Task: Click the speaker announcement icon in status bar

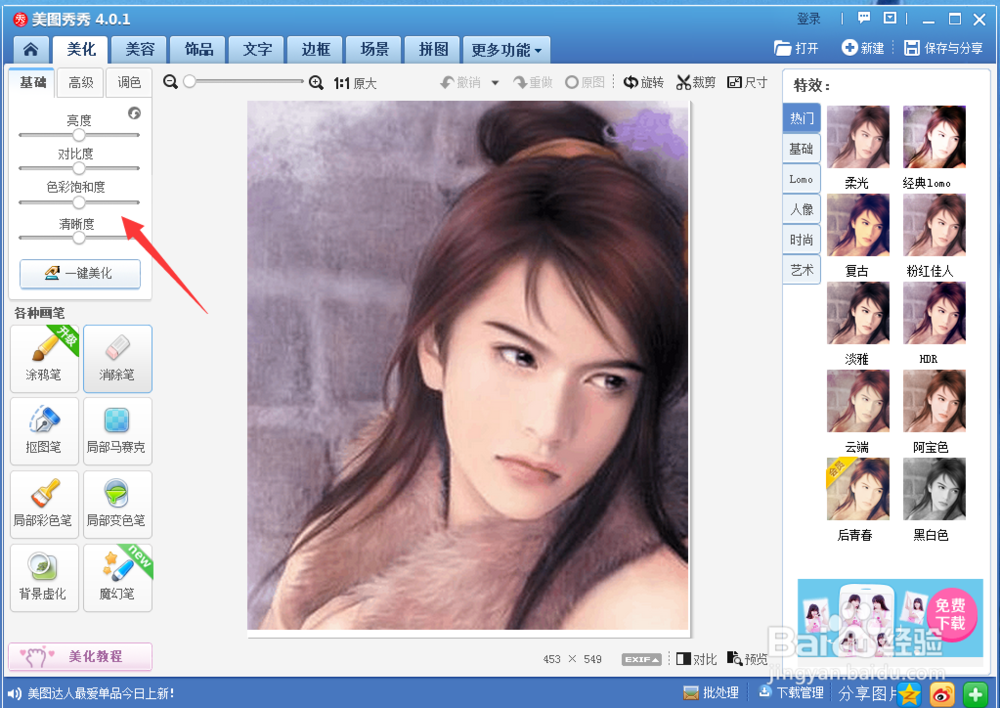Action: [x=14, y=693]
